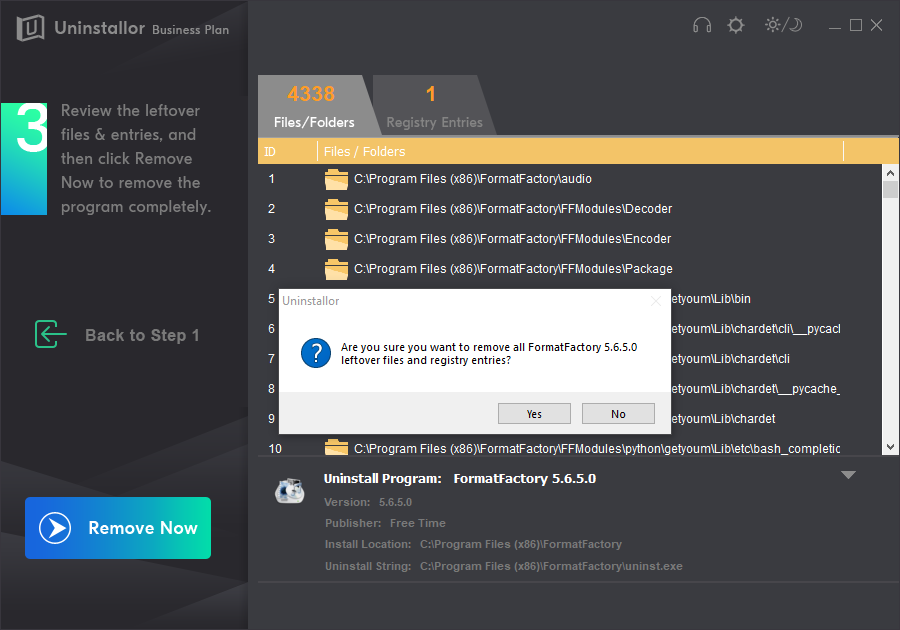This screenshot has width=900, height=630.
Task: Click the Install Location path text
Action: [521, 544]
